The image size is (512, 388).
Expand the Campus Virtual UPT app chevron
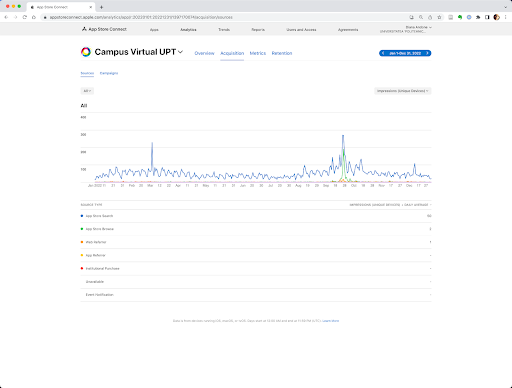pyautogui.click(x=180, y=52)
